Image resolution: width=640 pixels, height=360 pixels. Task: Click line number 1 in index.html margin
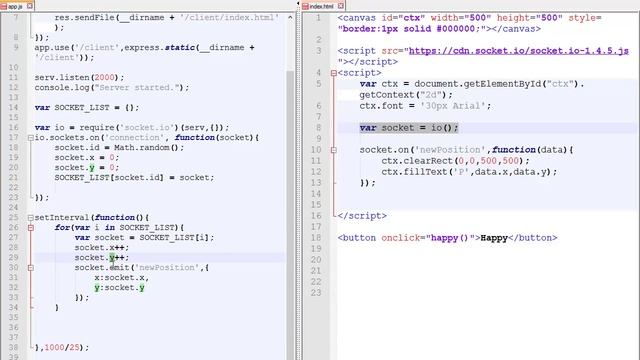[318, 18]
